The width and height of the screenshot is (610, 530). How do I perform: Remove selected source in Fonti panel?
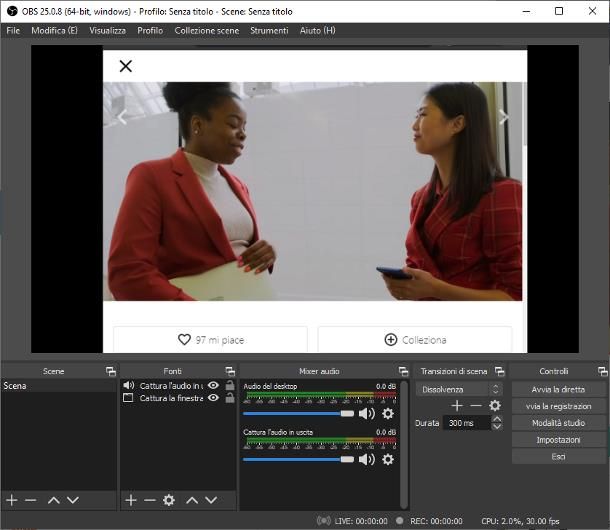coord(150,500)
